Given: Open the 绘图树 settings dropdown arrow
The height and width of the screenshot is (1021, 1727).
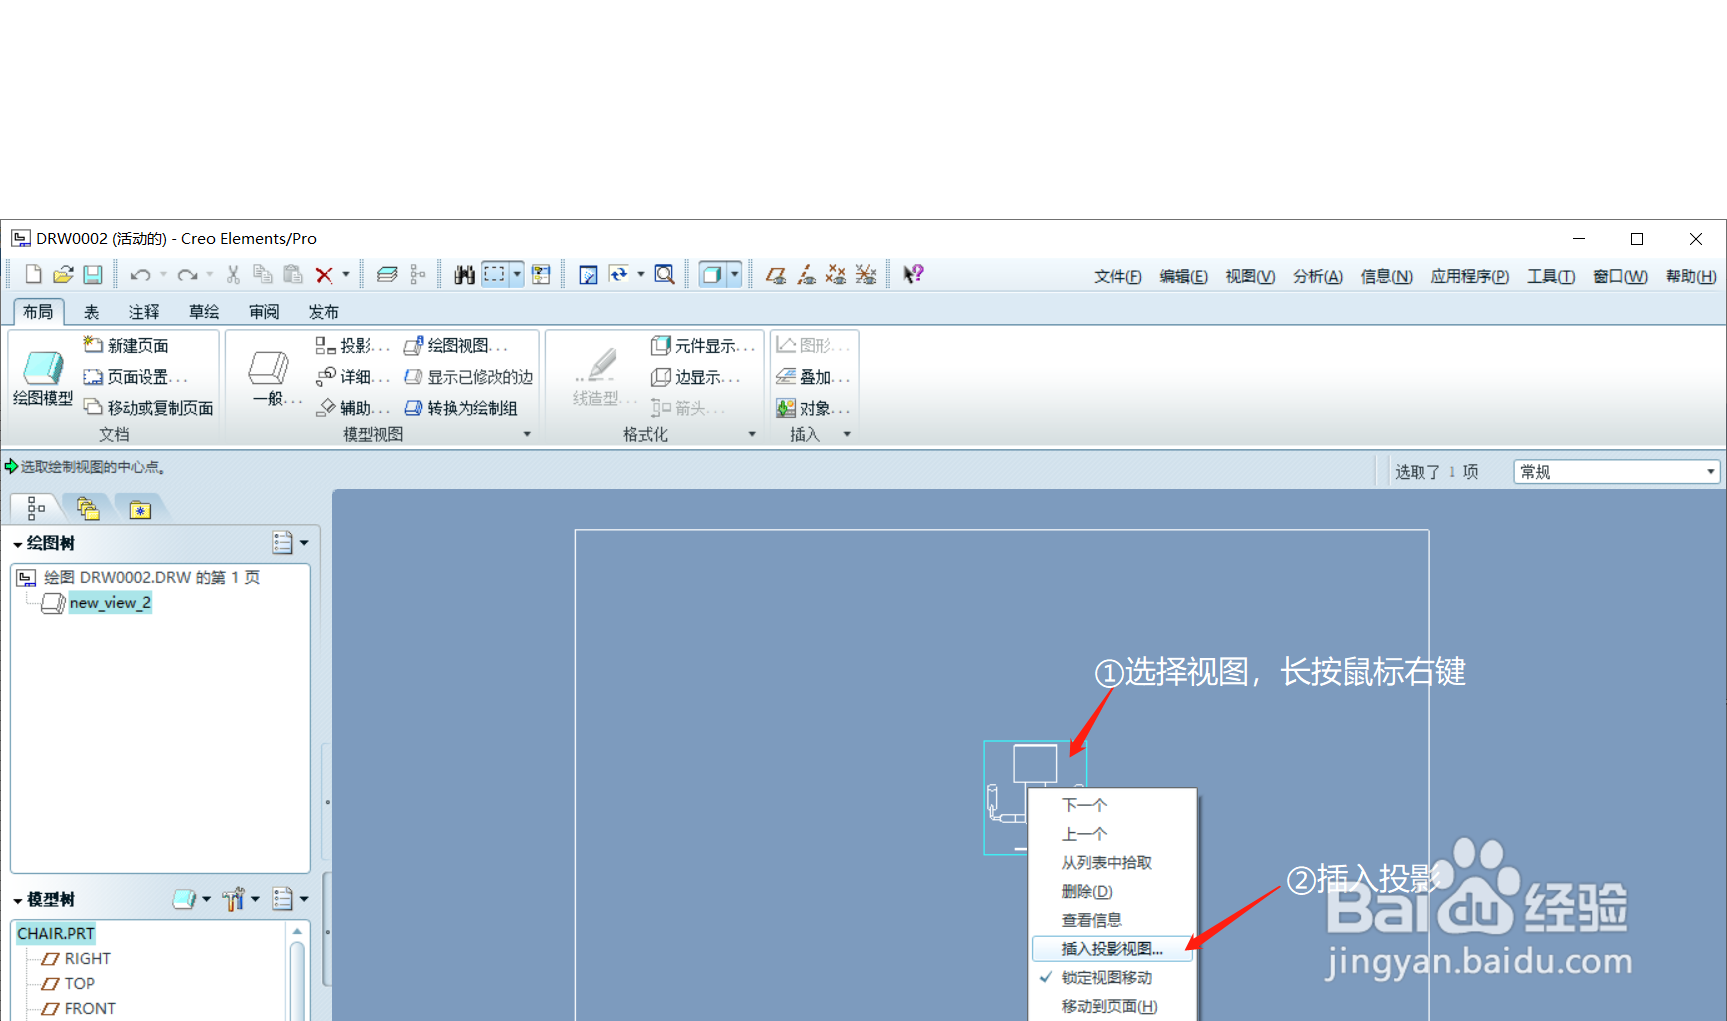Looking at the screenshot, I should click(x=304, y=542).
